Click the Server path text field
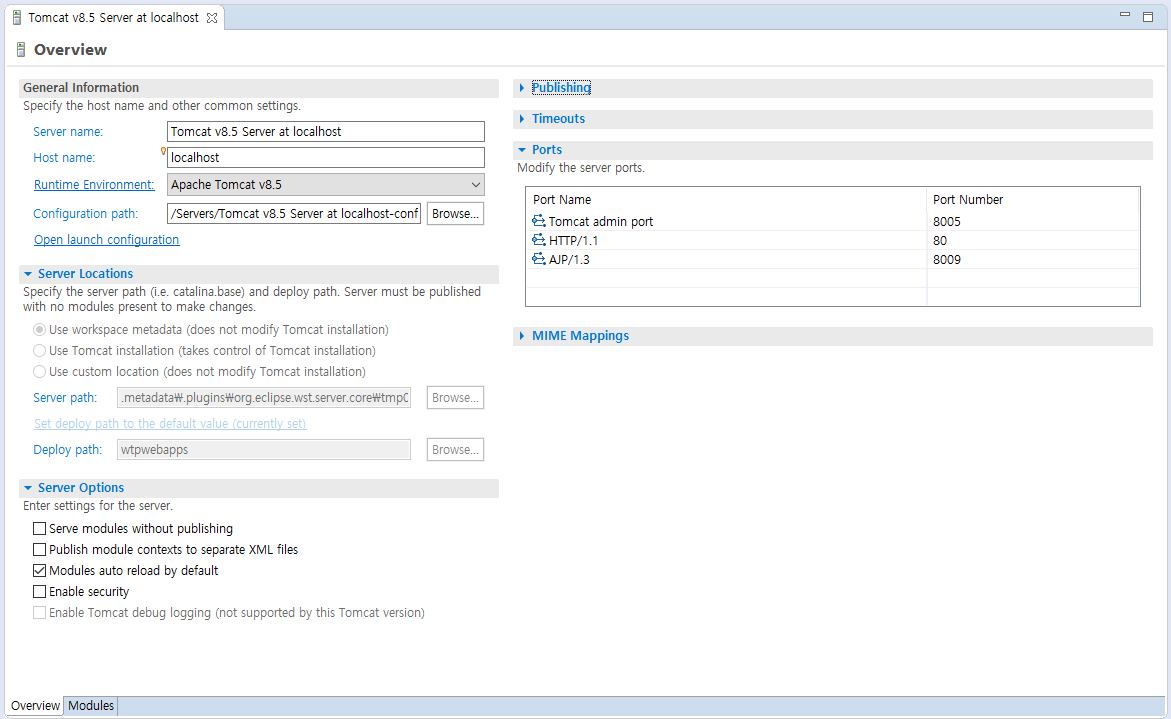Image resolution: width=1171 pixels, height=719 pixels. pyautogui.click(x=264, y=398)
